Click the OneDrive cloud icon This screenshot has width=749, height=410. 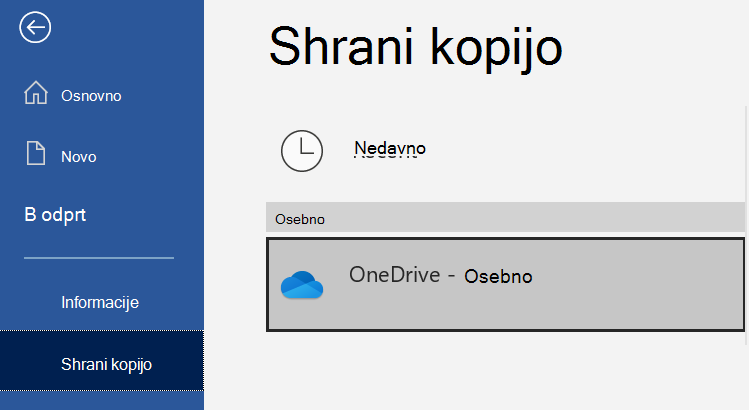302,284
